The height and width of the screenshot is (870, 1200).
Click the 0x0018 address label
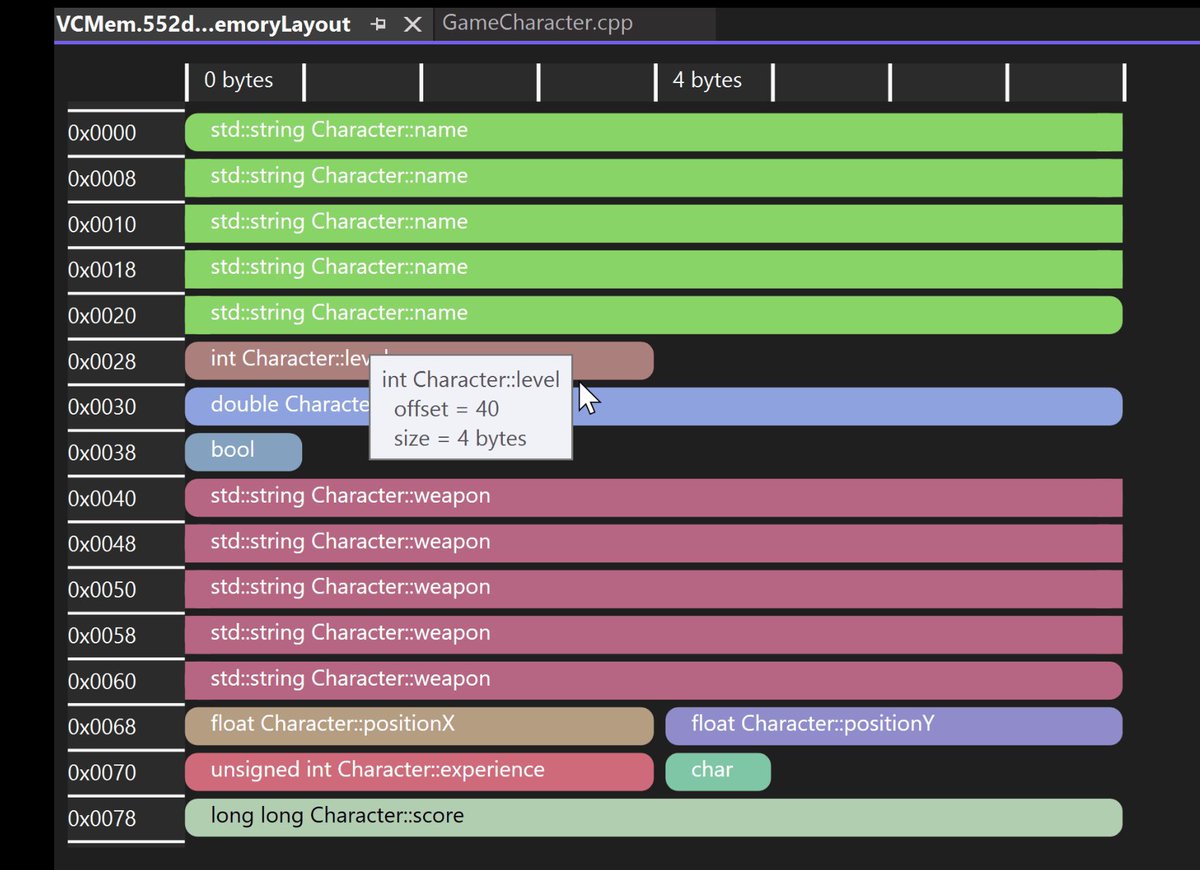[x=102, y=270]
